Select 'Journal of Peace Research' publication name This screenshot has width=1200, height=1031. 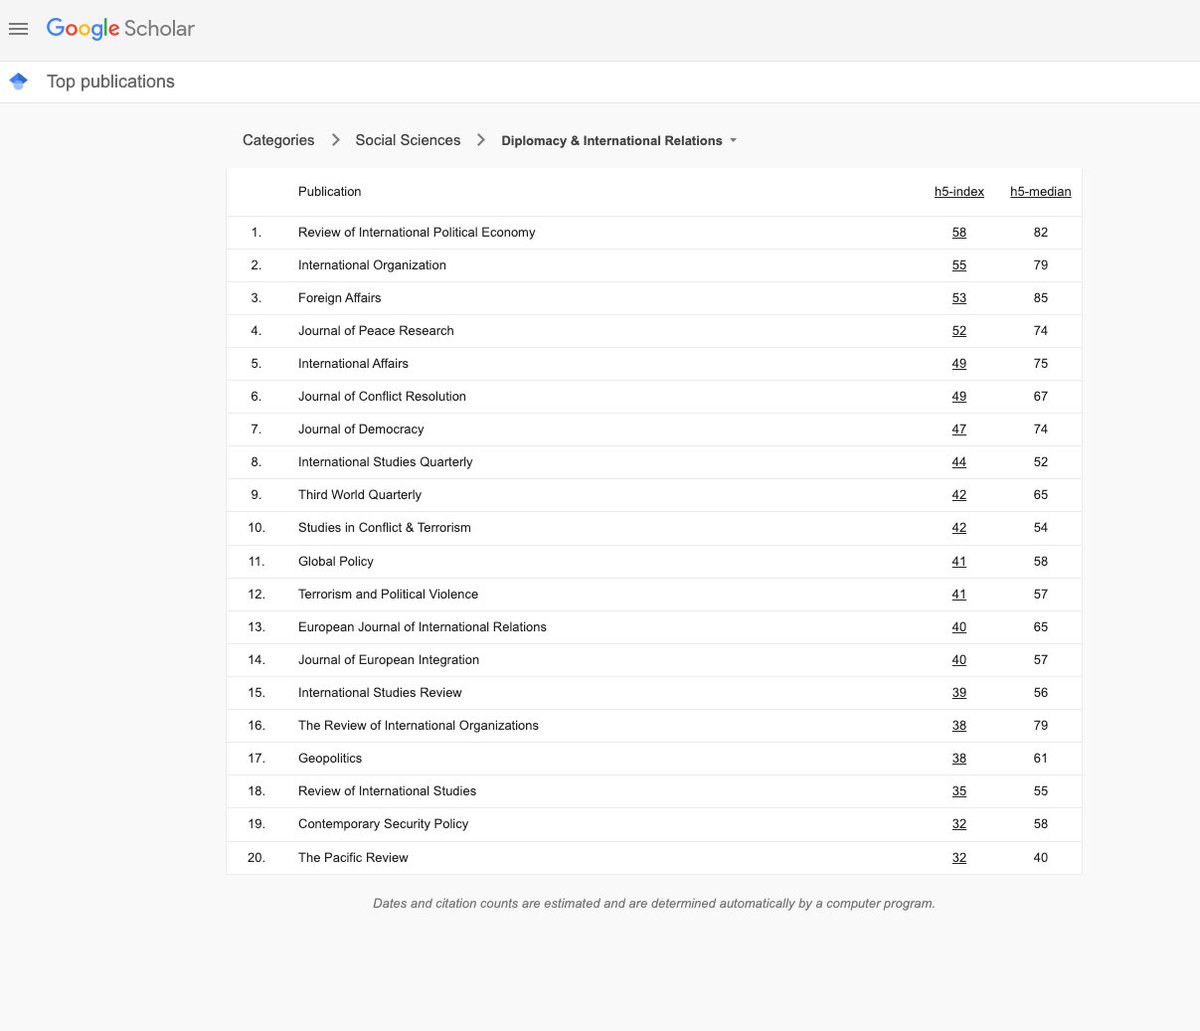pyautogui.click(x=376, y=331)
